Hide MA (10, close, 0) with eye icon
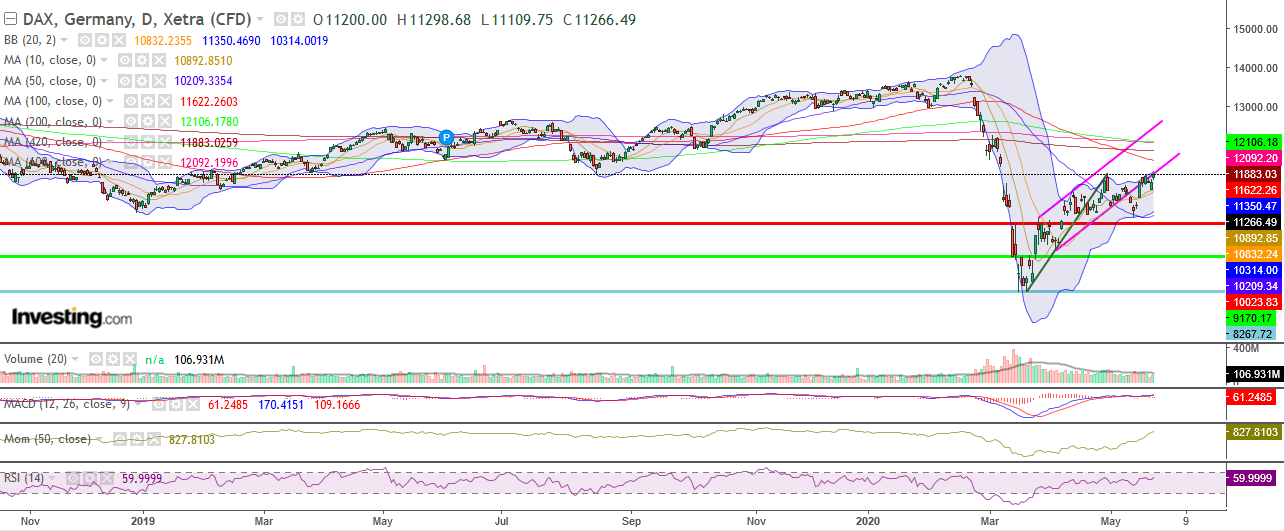Screen dimensions: 1285x531 tap(125, 60)
